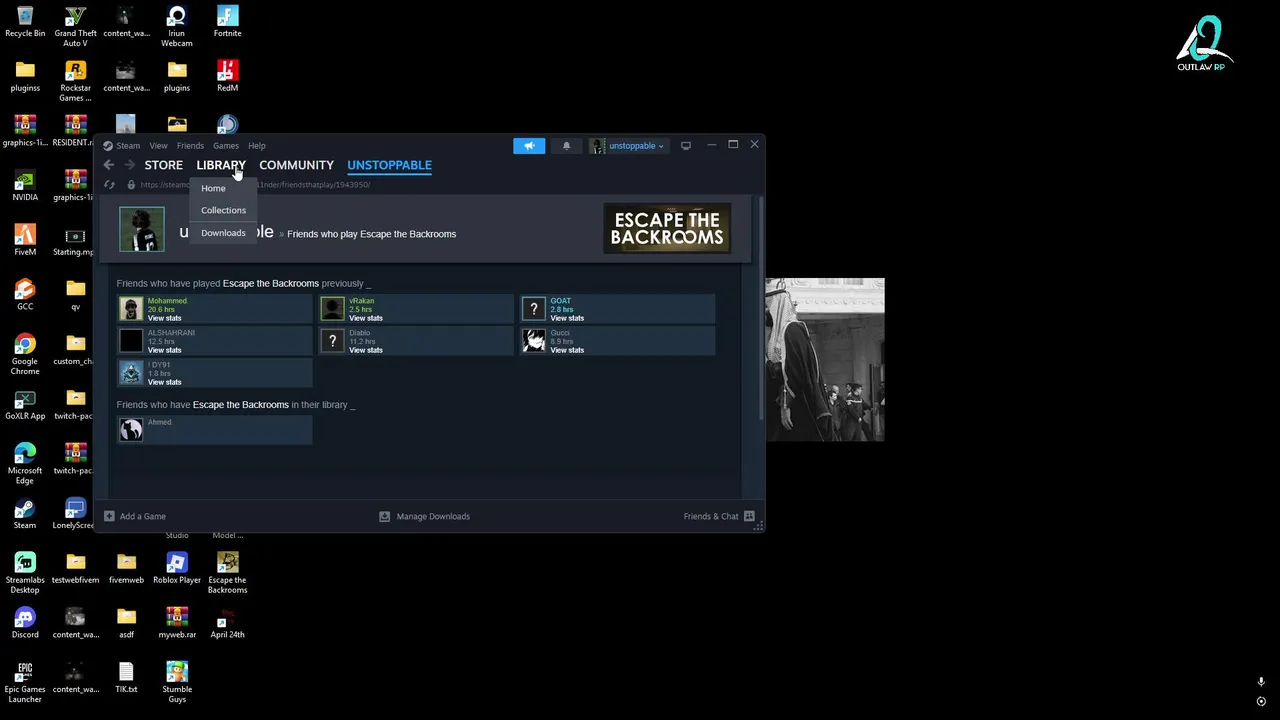This screenshot has width=1280, height=720.
Task: Click GOAT's question mark avatar
Action: point(534,309)
